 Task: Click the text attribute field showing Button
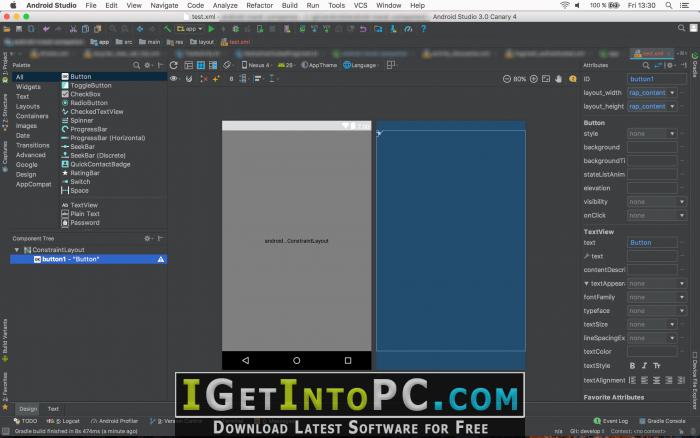652,243
